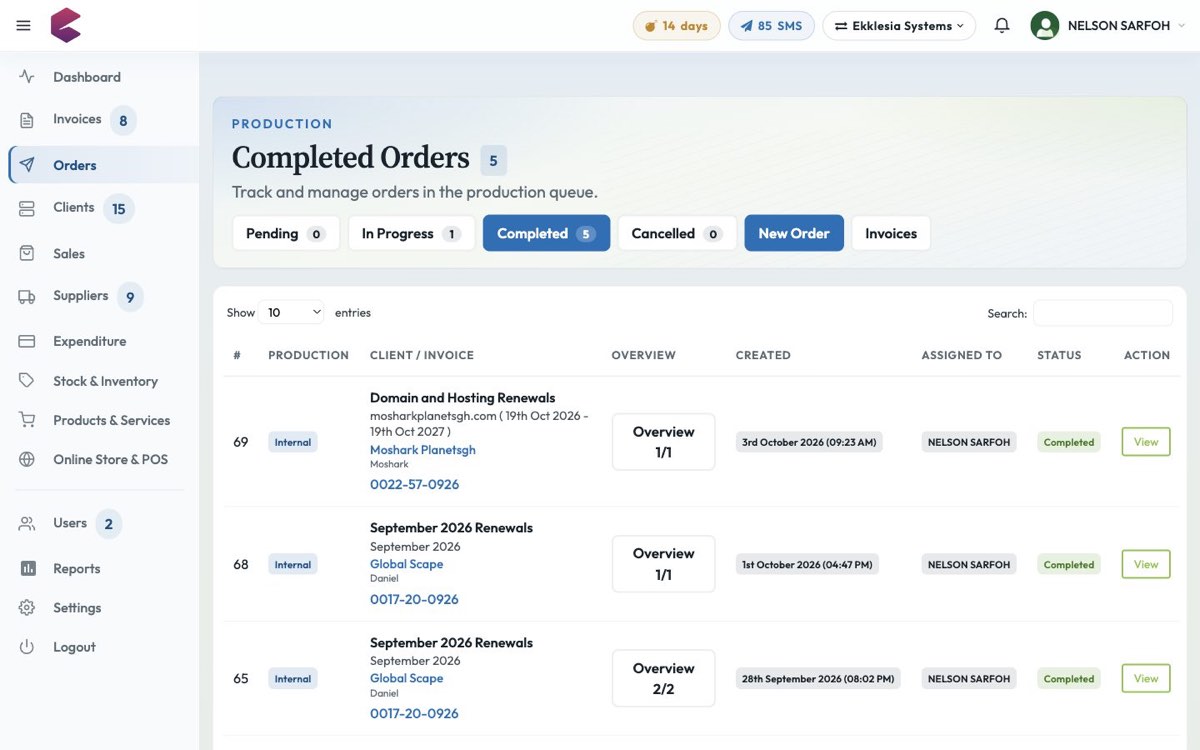Click the Suppliers count badge 9

130,297
